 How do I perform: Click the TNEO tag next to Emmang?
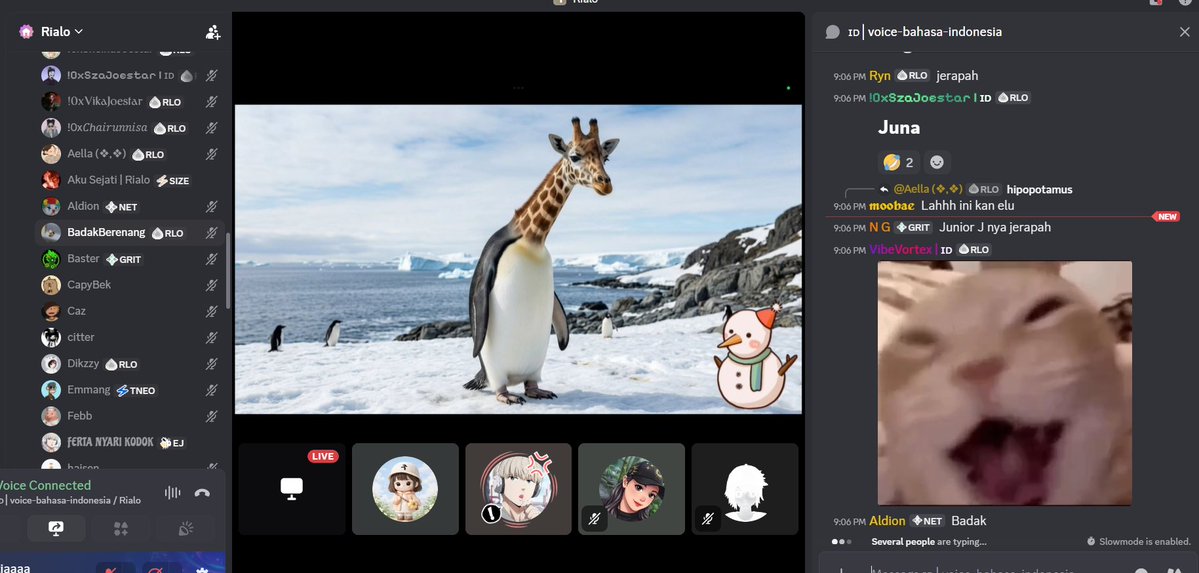point(136,390)
